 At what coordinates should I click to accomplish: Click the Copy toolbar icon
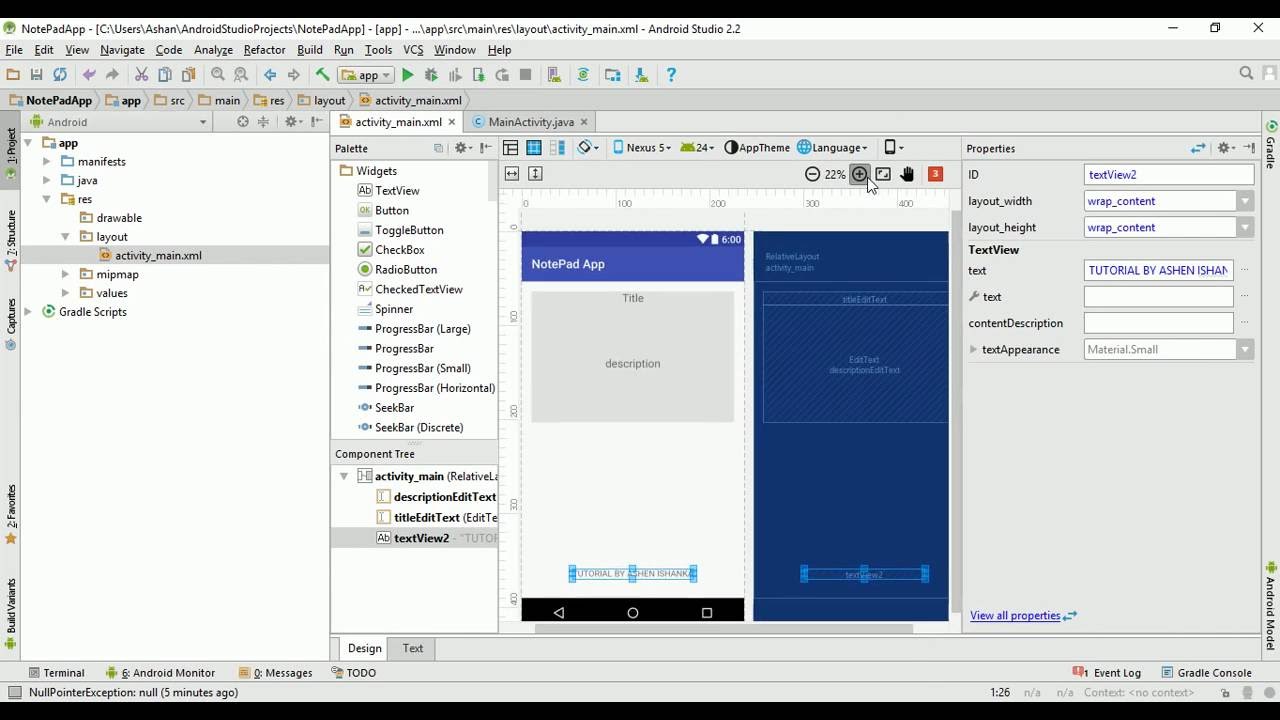pos(164,75)
